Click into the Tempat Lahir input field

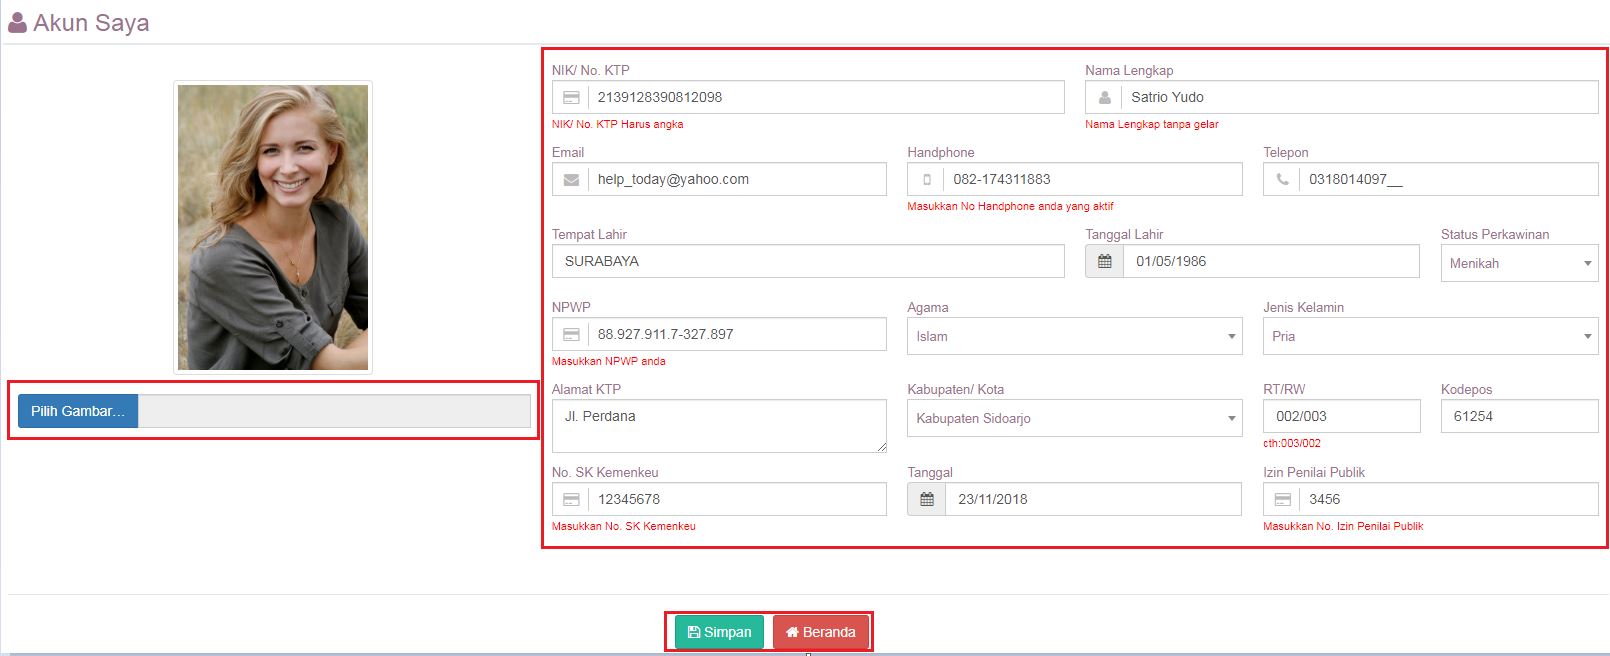[x=808, y=262]
